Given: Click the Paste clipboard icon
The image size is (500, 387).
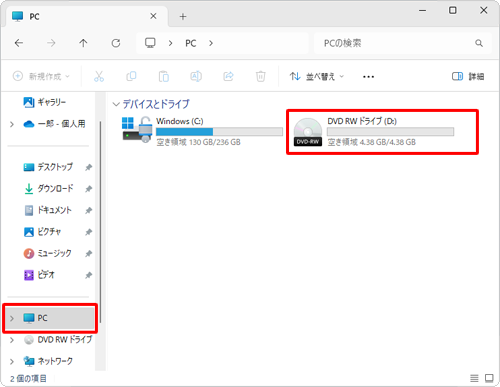Looking at the screenshot, I should coord(164,76).
